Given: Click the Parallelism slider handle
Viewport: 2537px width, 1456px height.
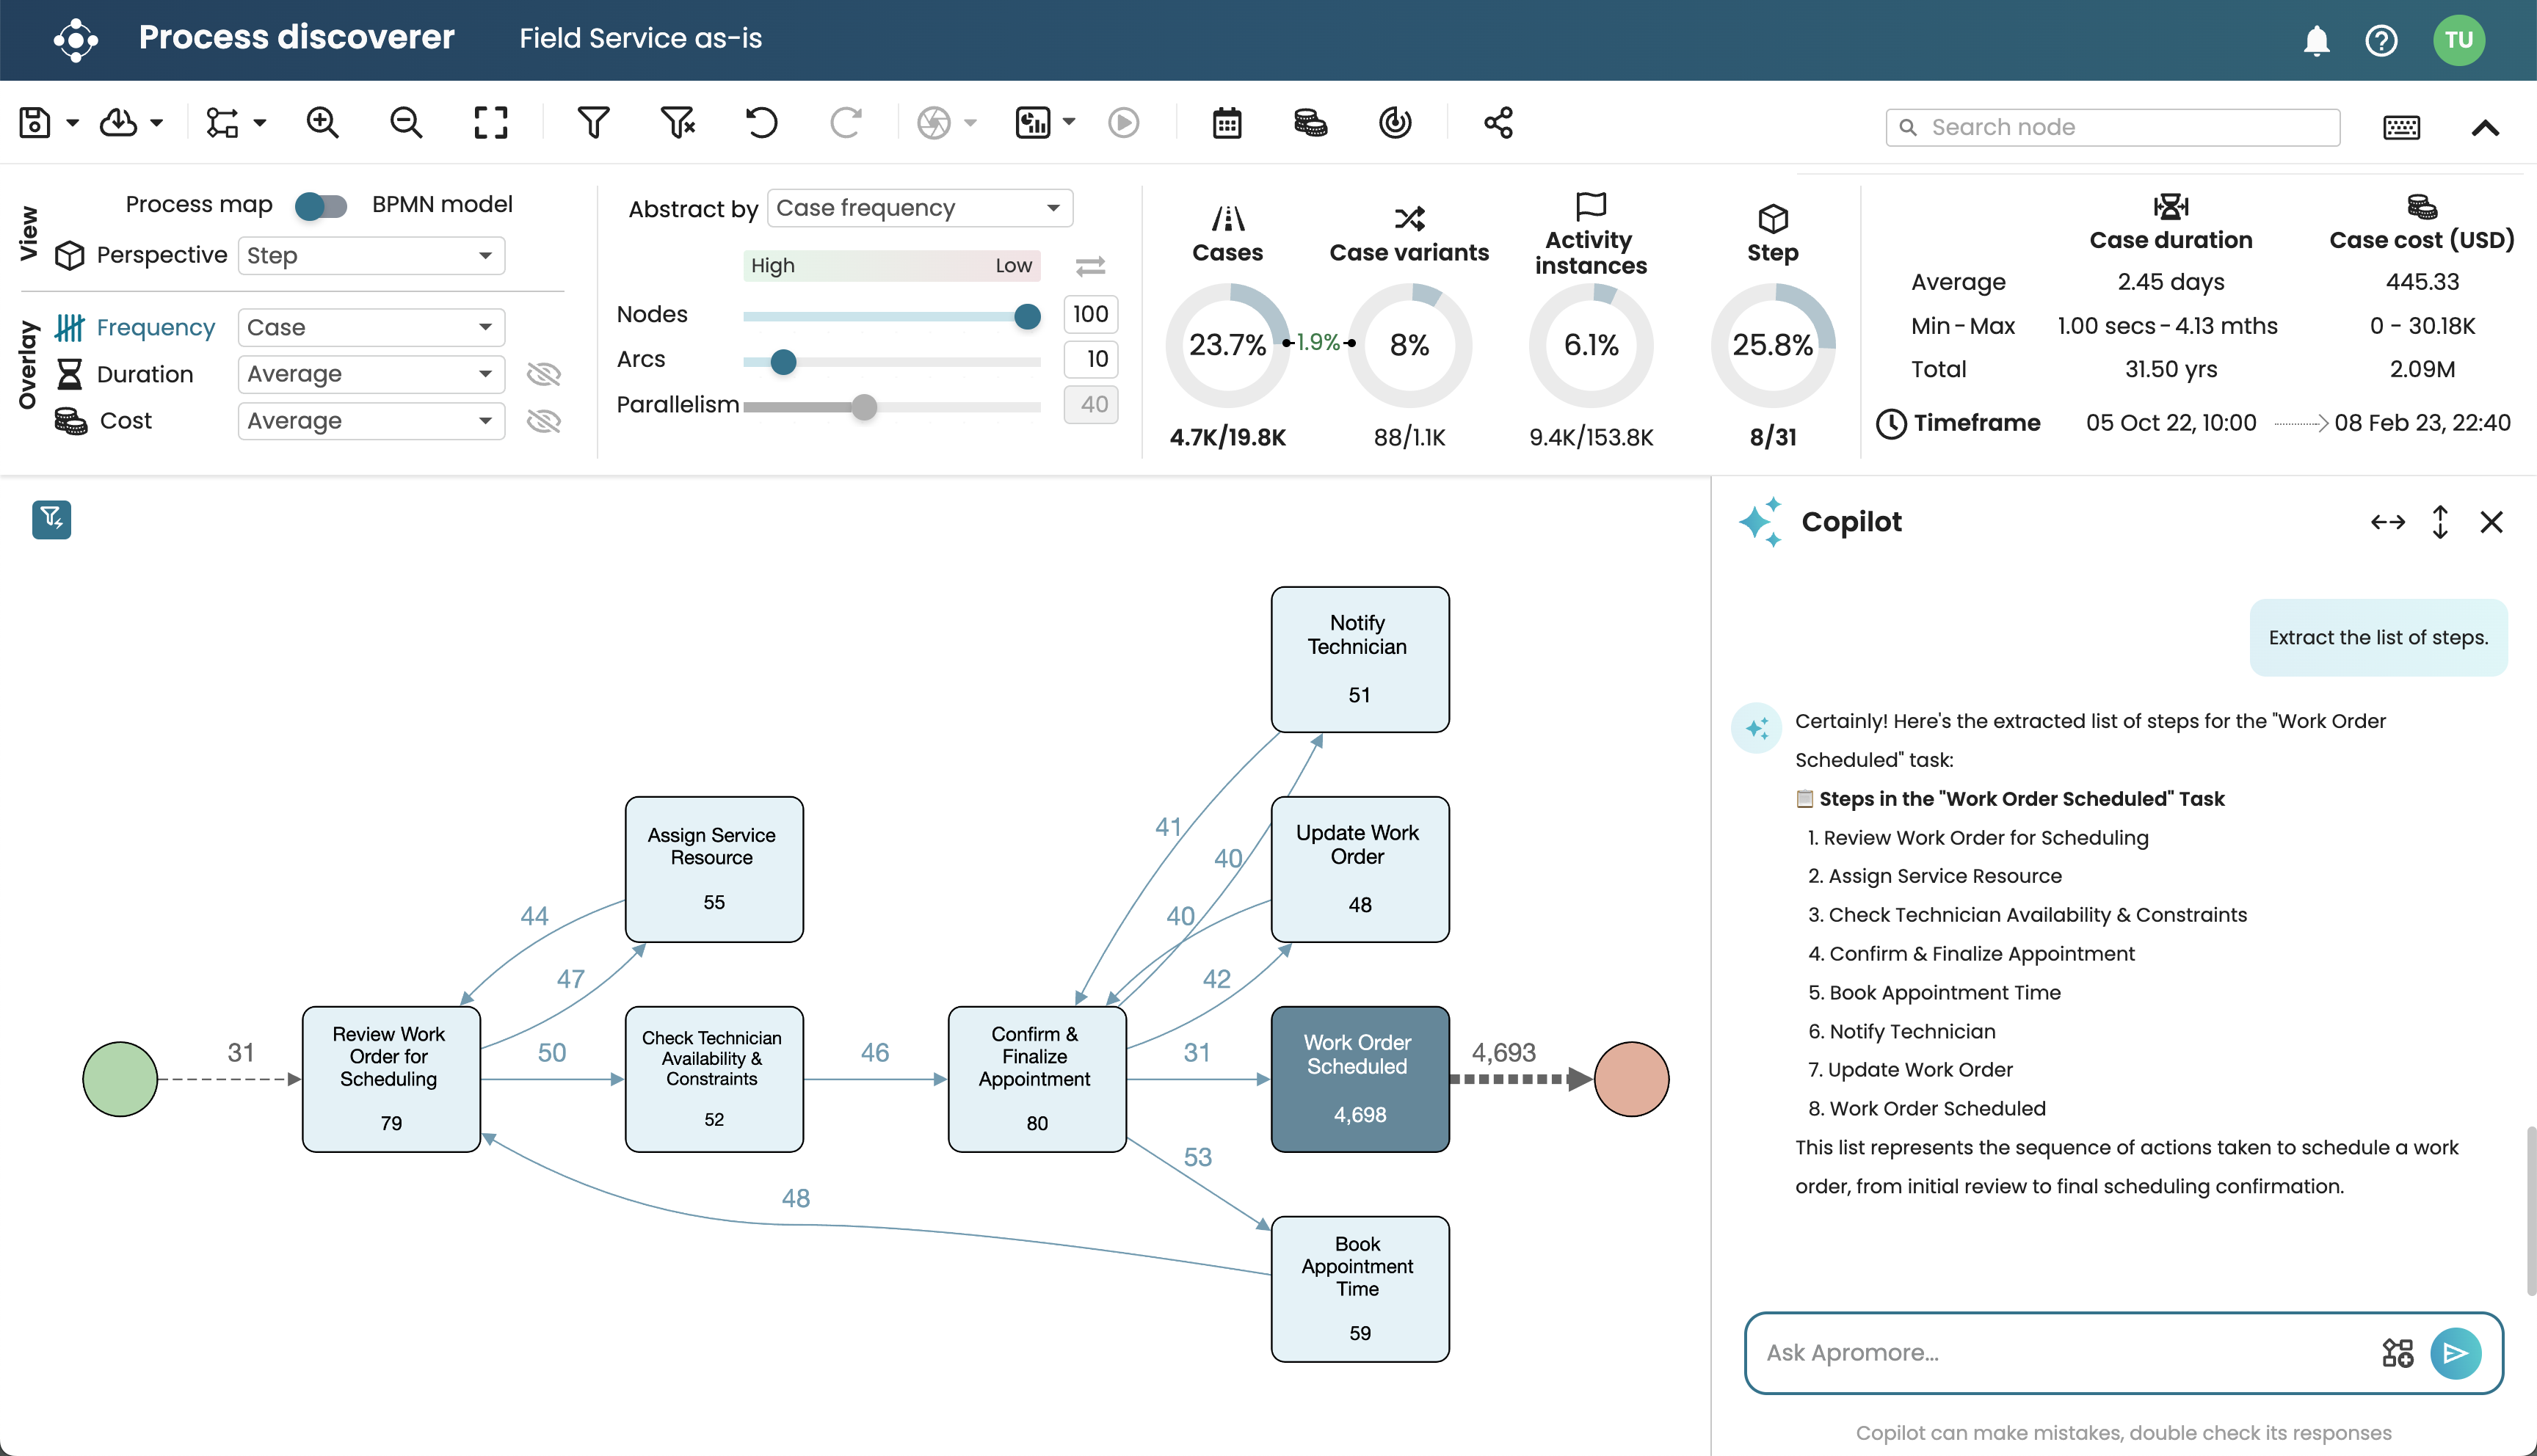Looking at the screenshot, I should coord(864,407).
